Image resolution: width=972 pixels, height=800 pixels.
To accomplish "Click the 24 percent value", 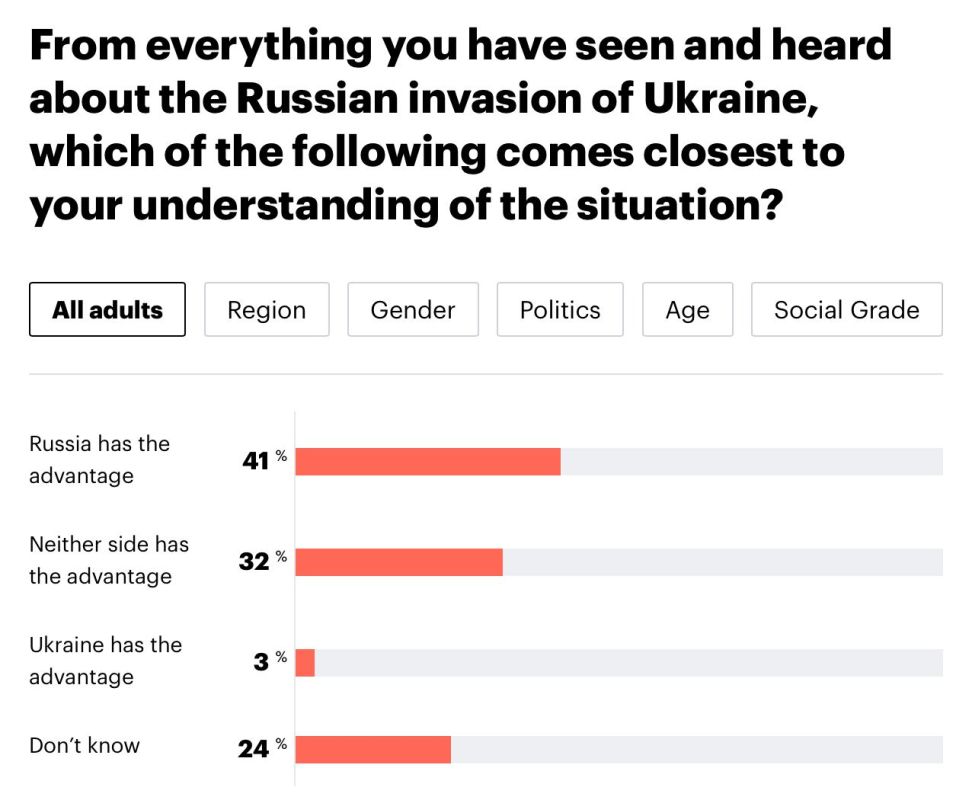I will click(263, 748).
